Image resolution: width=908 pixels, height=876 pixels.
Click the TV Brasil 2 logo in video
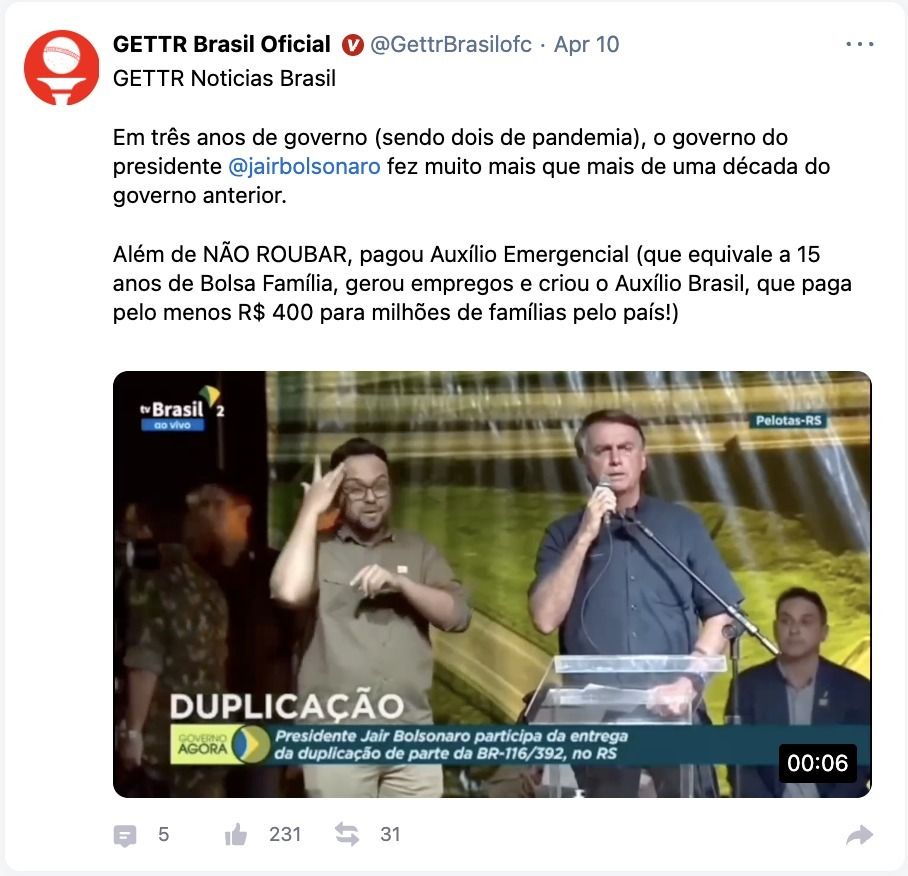[181, 409]
